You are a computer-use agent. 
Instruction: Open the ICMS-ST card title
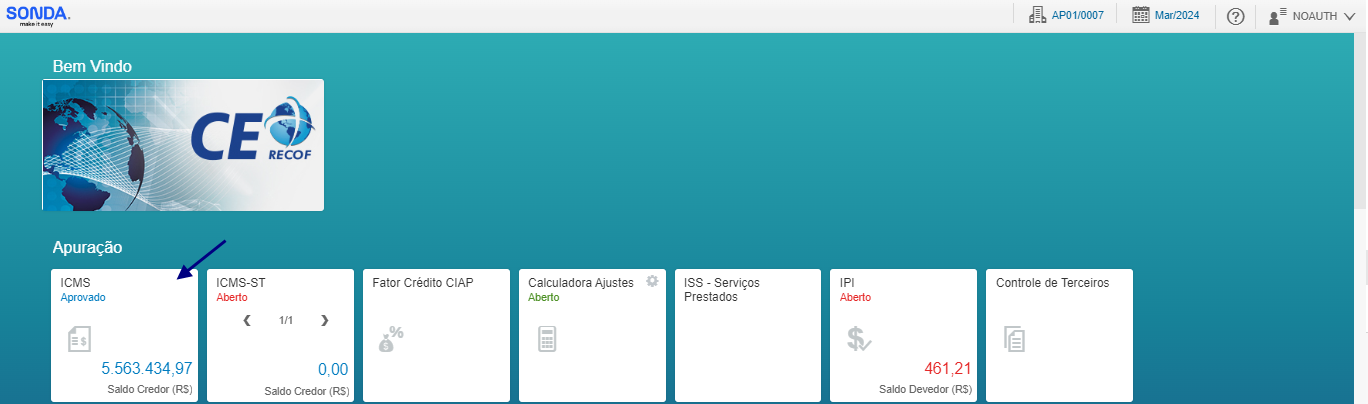241,283
